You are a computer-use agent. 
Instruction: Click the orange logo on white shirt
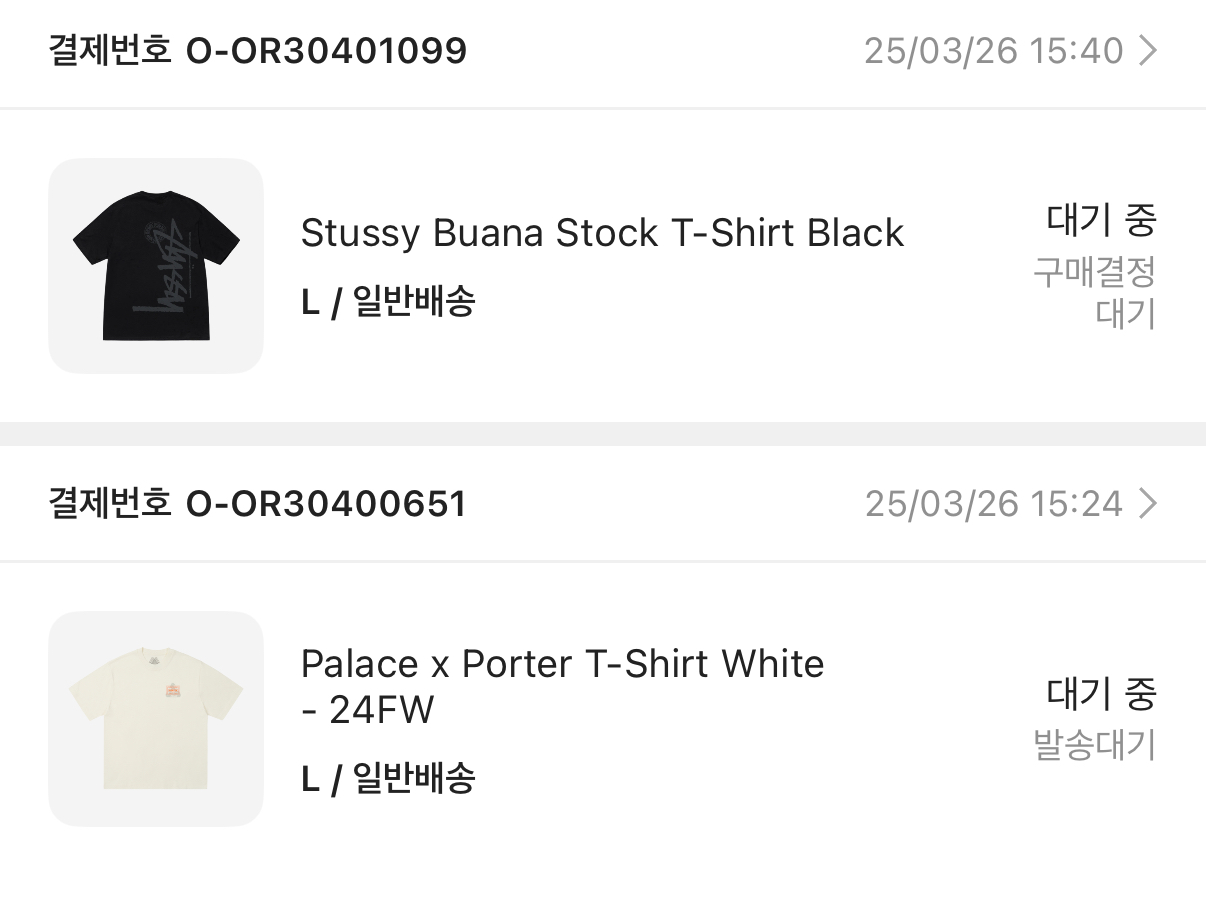click(170, 692)
